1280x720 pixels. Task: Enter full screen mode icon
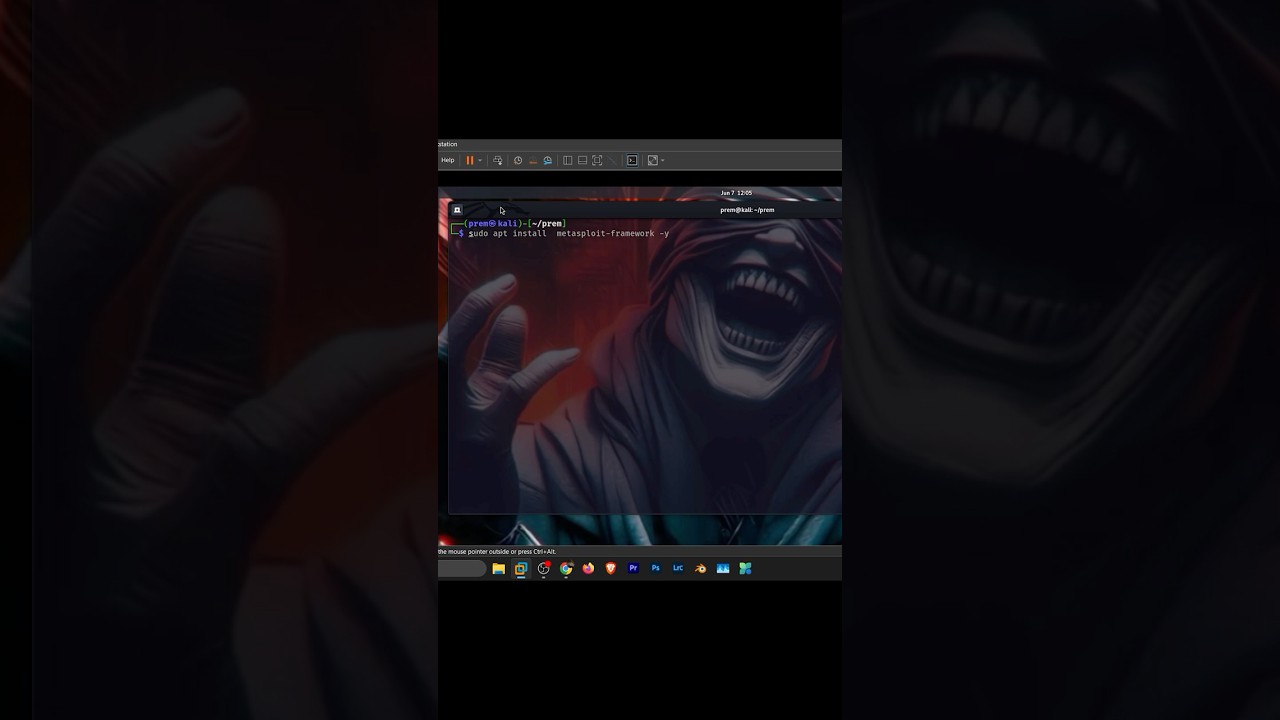597,160
